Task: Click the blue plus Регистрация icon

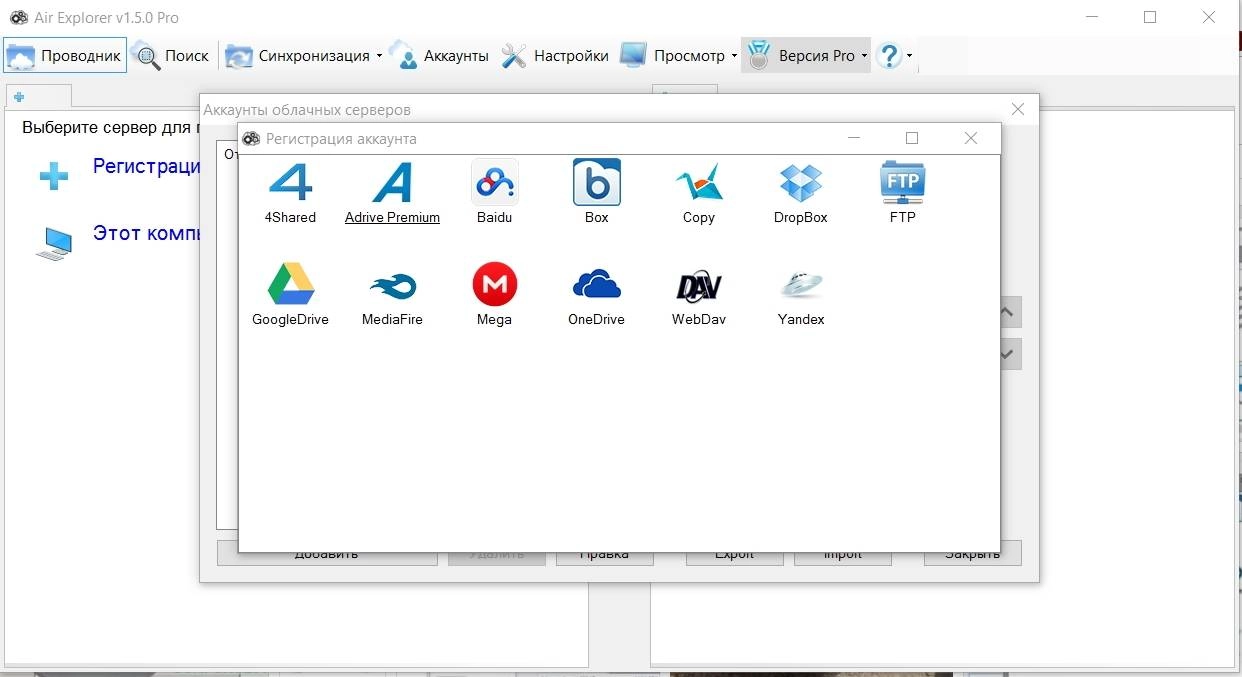Action: click(x=54, y=177)
